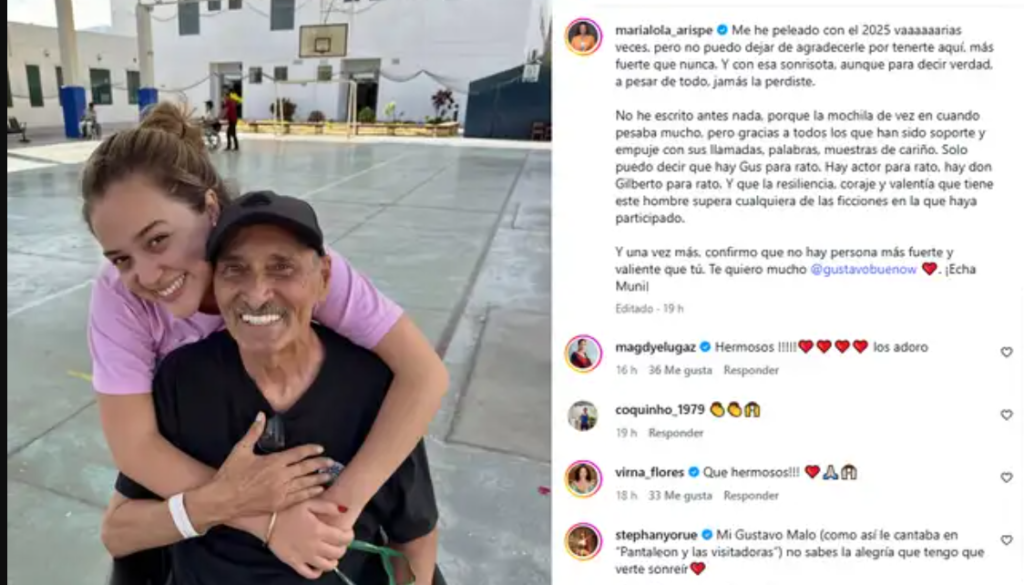The width and height of the screenshot is (1024, 585).
Task: View the 36 Me gusta likes list
Action: 680,370
